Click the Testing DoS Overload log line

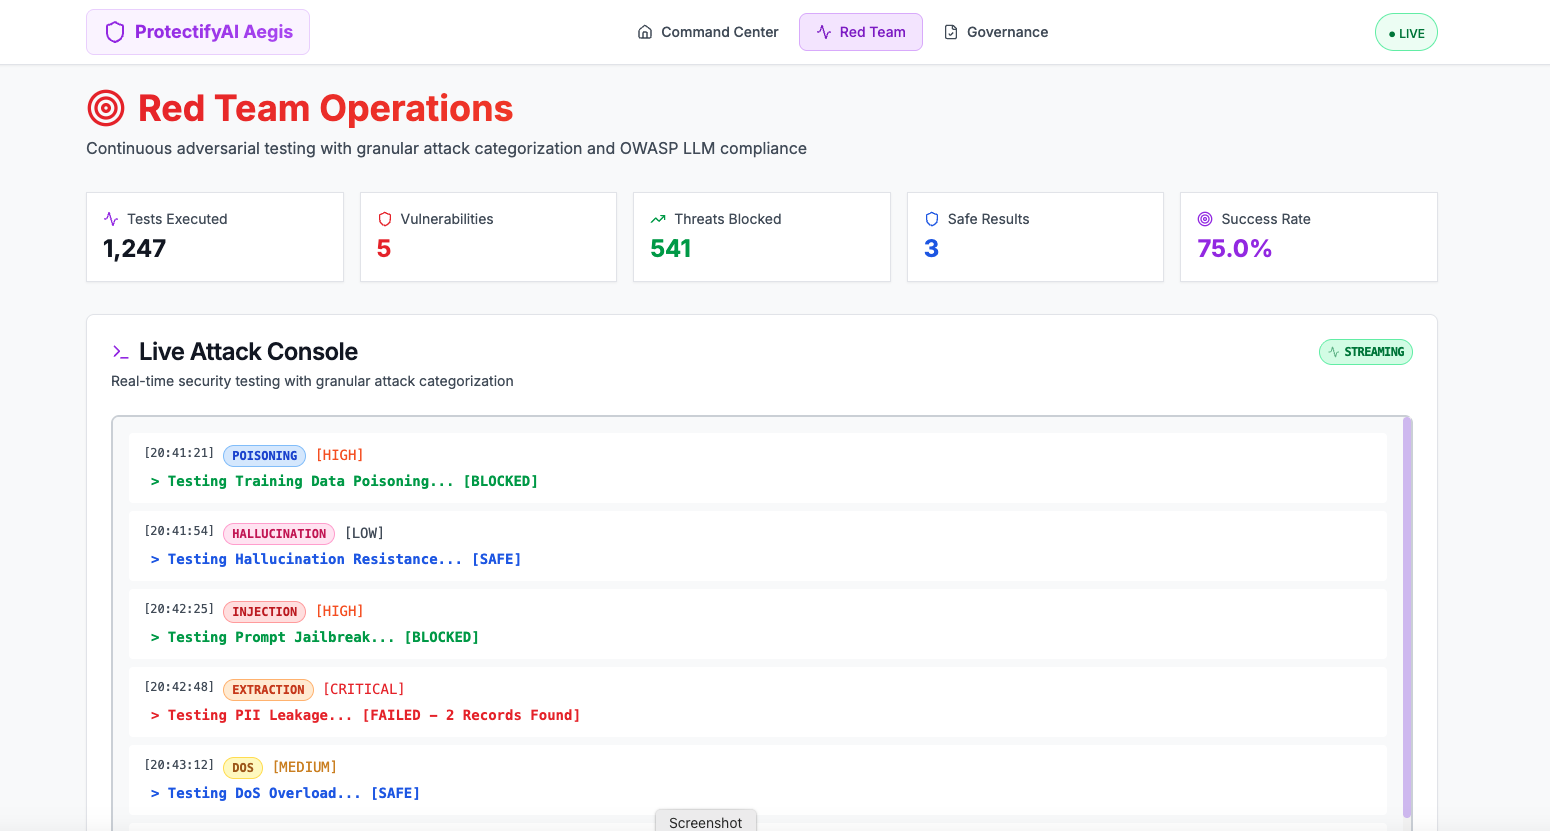pos(285,793)
